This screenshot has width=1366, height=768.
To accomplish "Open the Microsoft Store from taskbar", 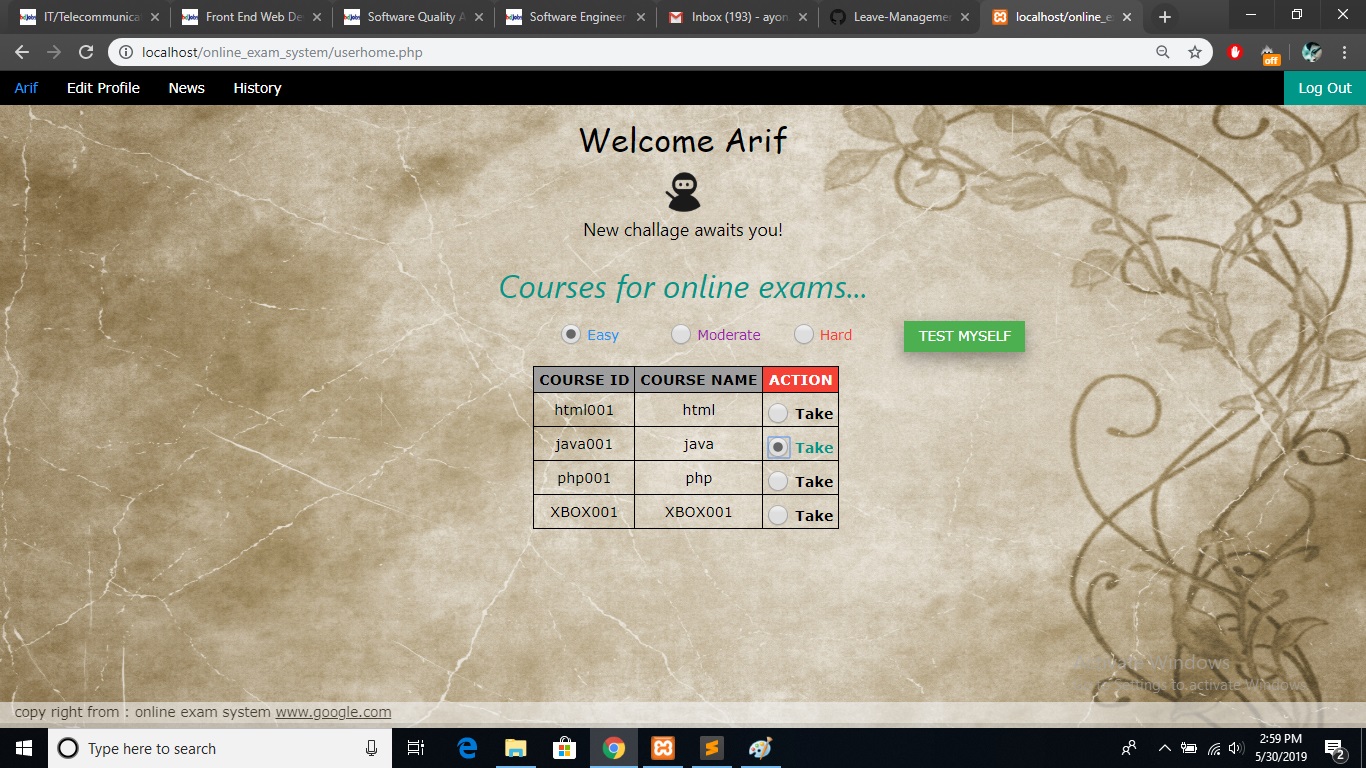I will [x=564, y=748].
